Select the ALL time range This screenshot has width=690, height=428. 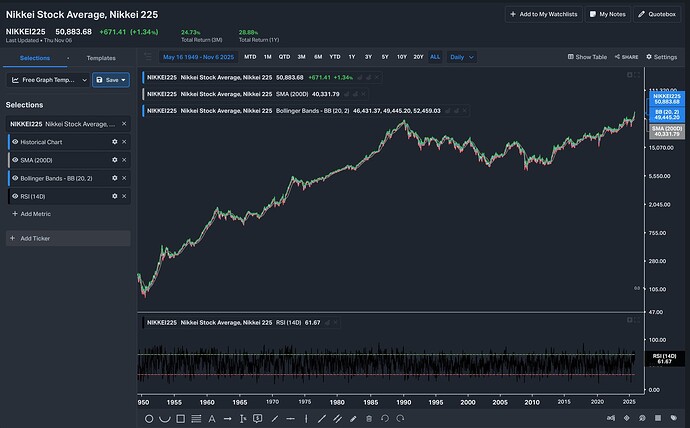click(435, 57)
